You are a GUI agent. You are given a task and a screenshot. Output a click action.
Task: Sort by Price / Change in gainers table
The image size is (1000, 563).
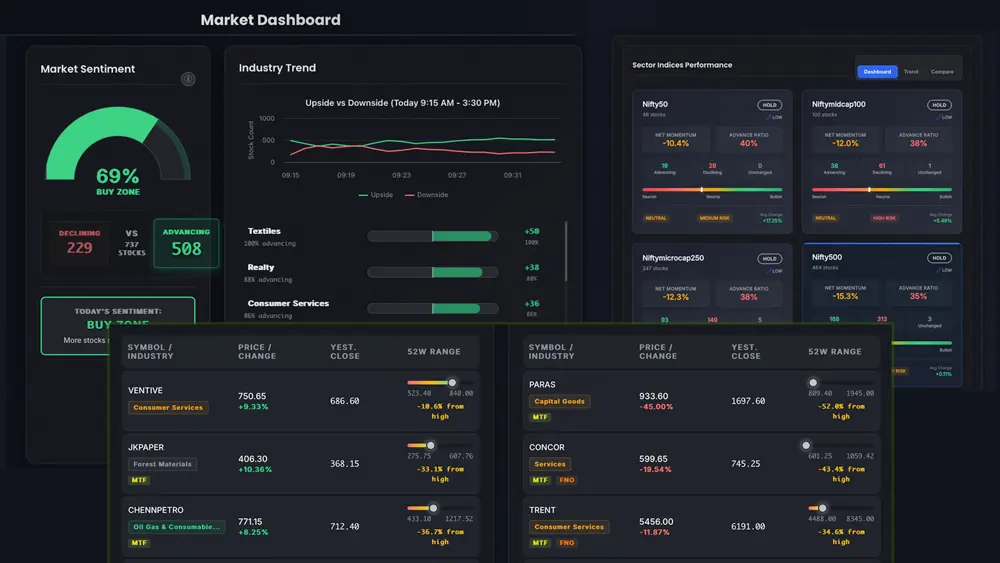pos(257,351)
